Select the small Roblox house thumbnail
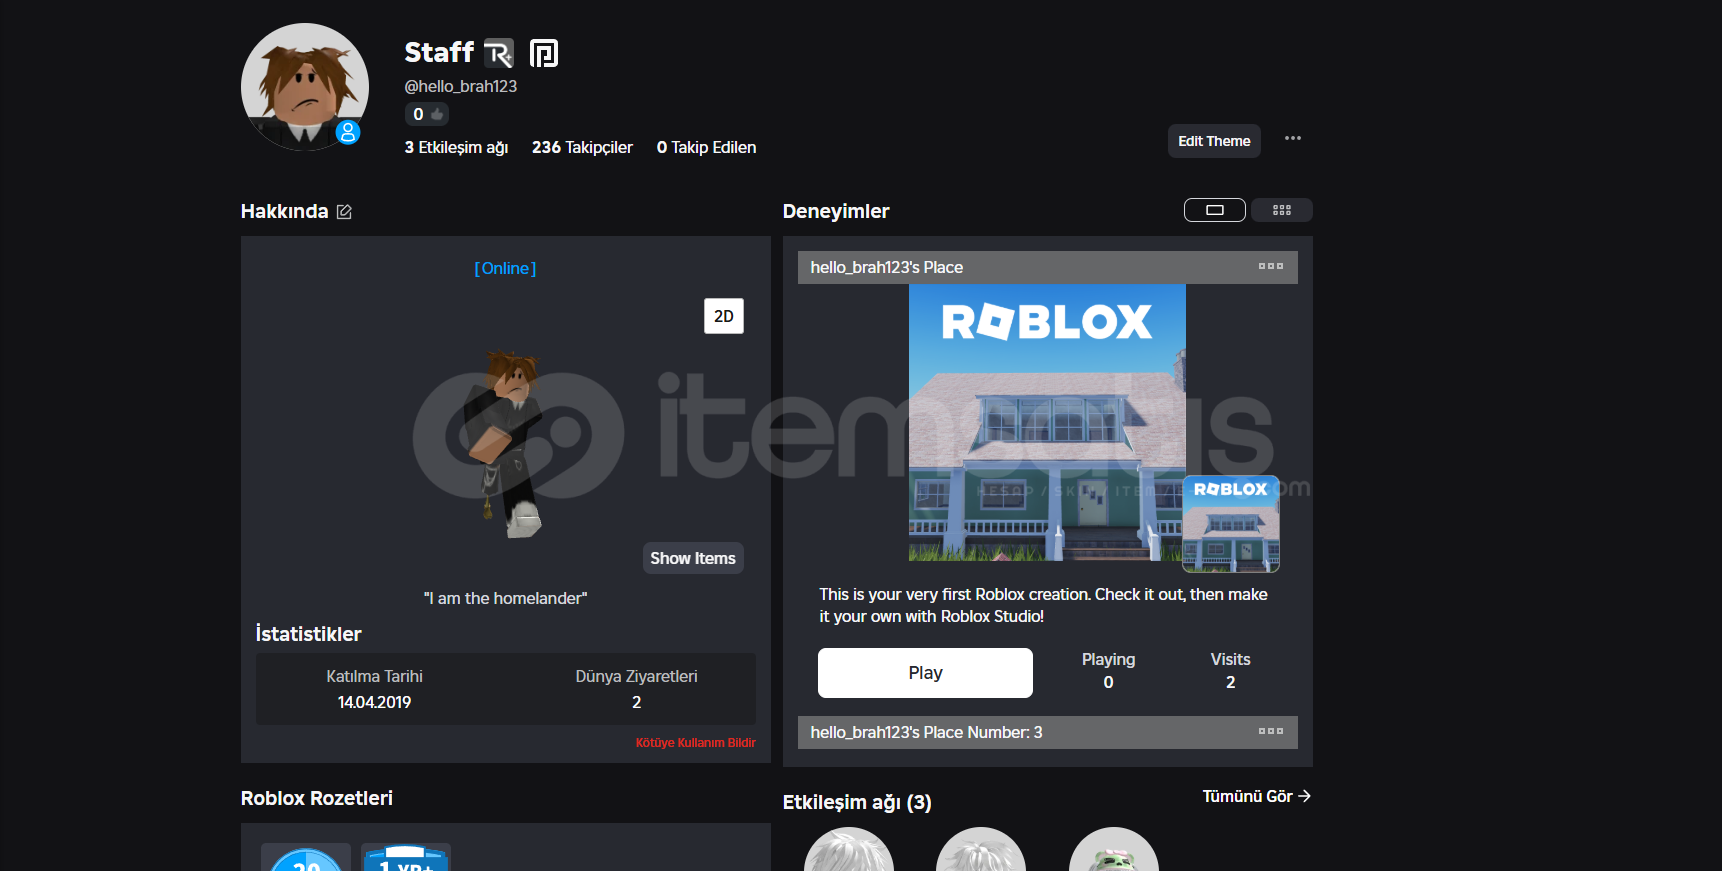Screen dimensions: 1722x871 coord(1231,524)
